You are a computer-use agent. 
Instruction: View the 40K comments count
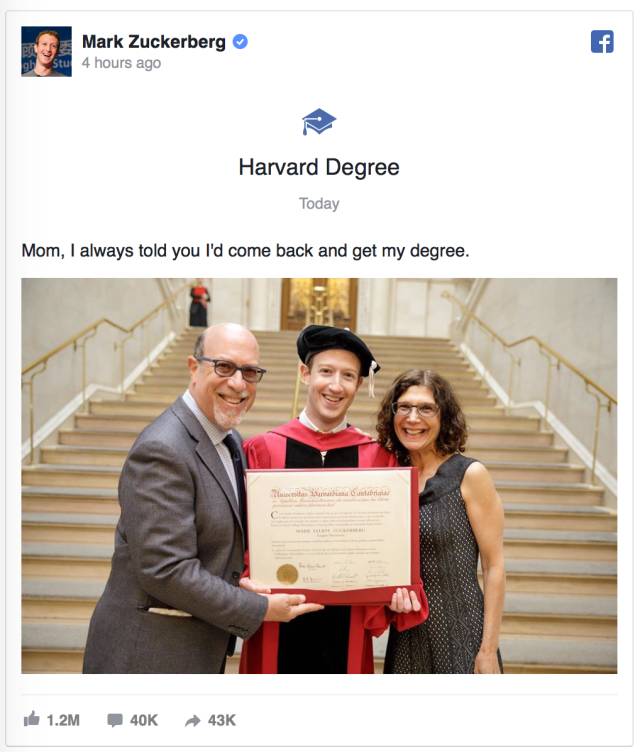pyautogui.click(x=144, y=720)
